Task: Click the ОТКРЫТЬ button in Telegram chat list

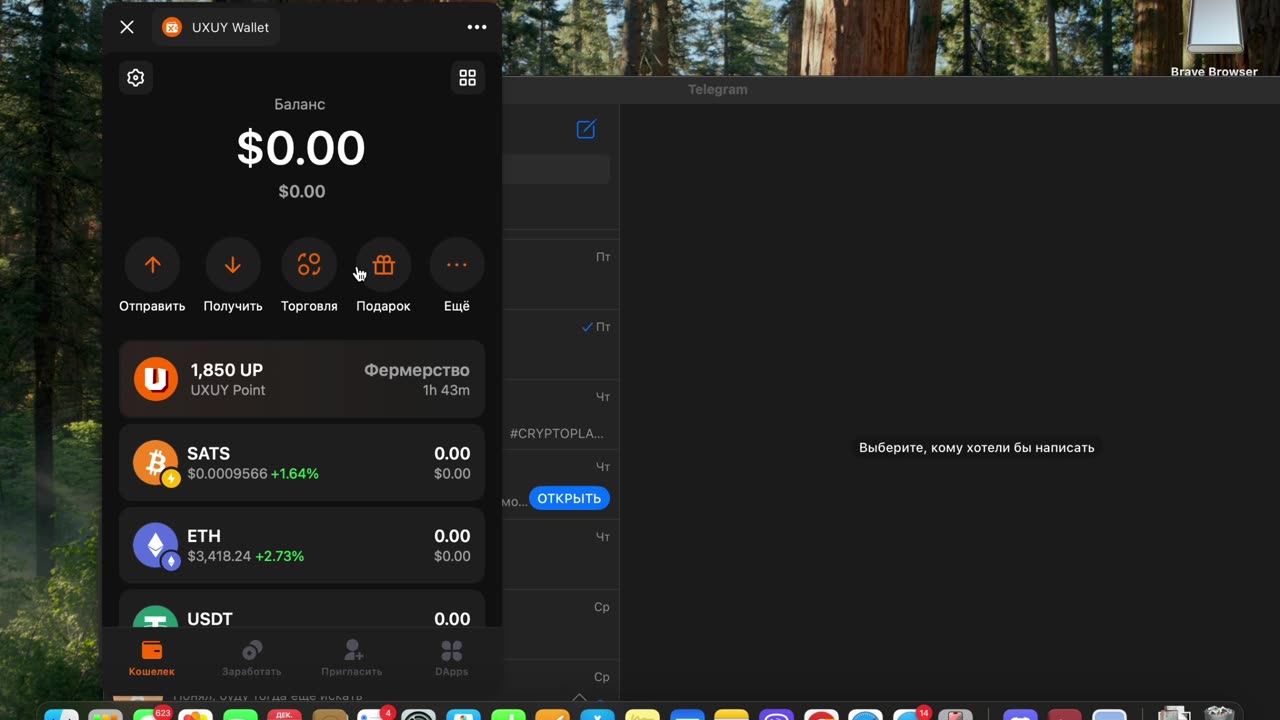Action: tap(569, 498)
